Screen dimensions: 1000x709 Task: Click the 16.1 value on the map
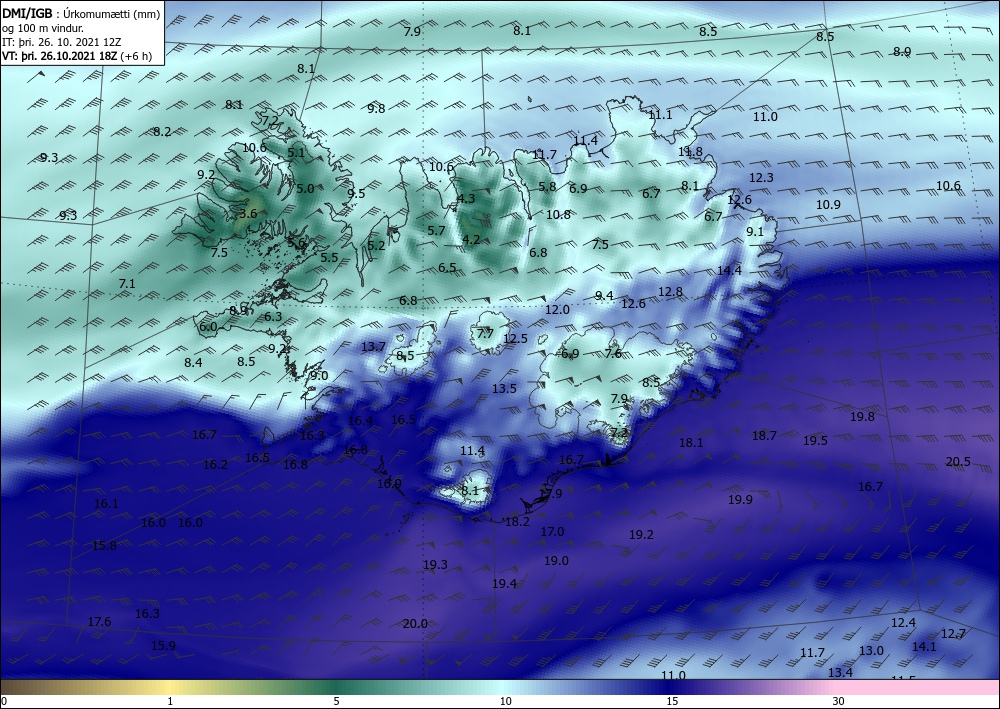(106, 504)
